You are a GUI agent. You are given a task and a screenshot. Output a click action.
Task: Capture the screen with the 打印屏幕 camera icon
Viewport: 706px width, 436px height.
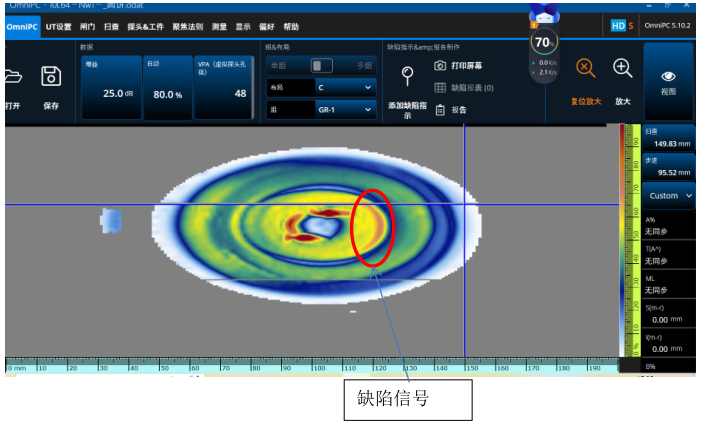click(440, 66)
